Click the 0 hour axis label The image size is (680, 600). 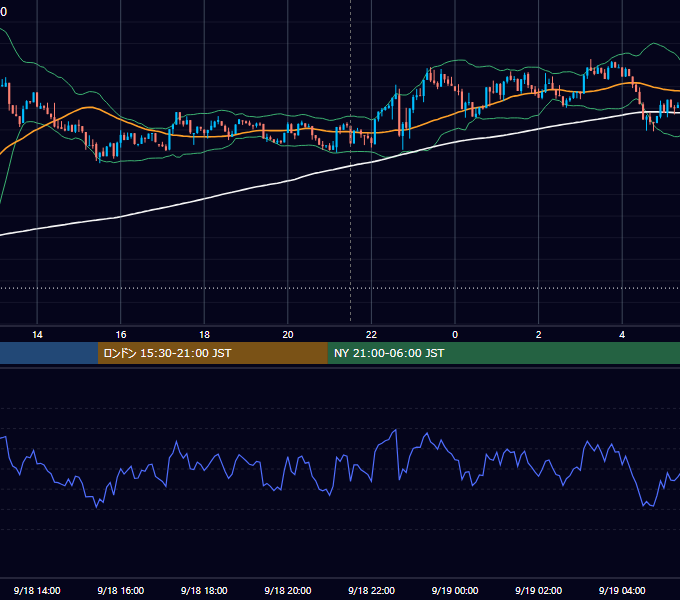coord(455,335)
